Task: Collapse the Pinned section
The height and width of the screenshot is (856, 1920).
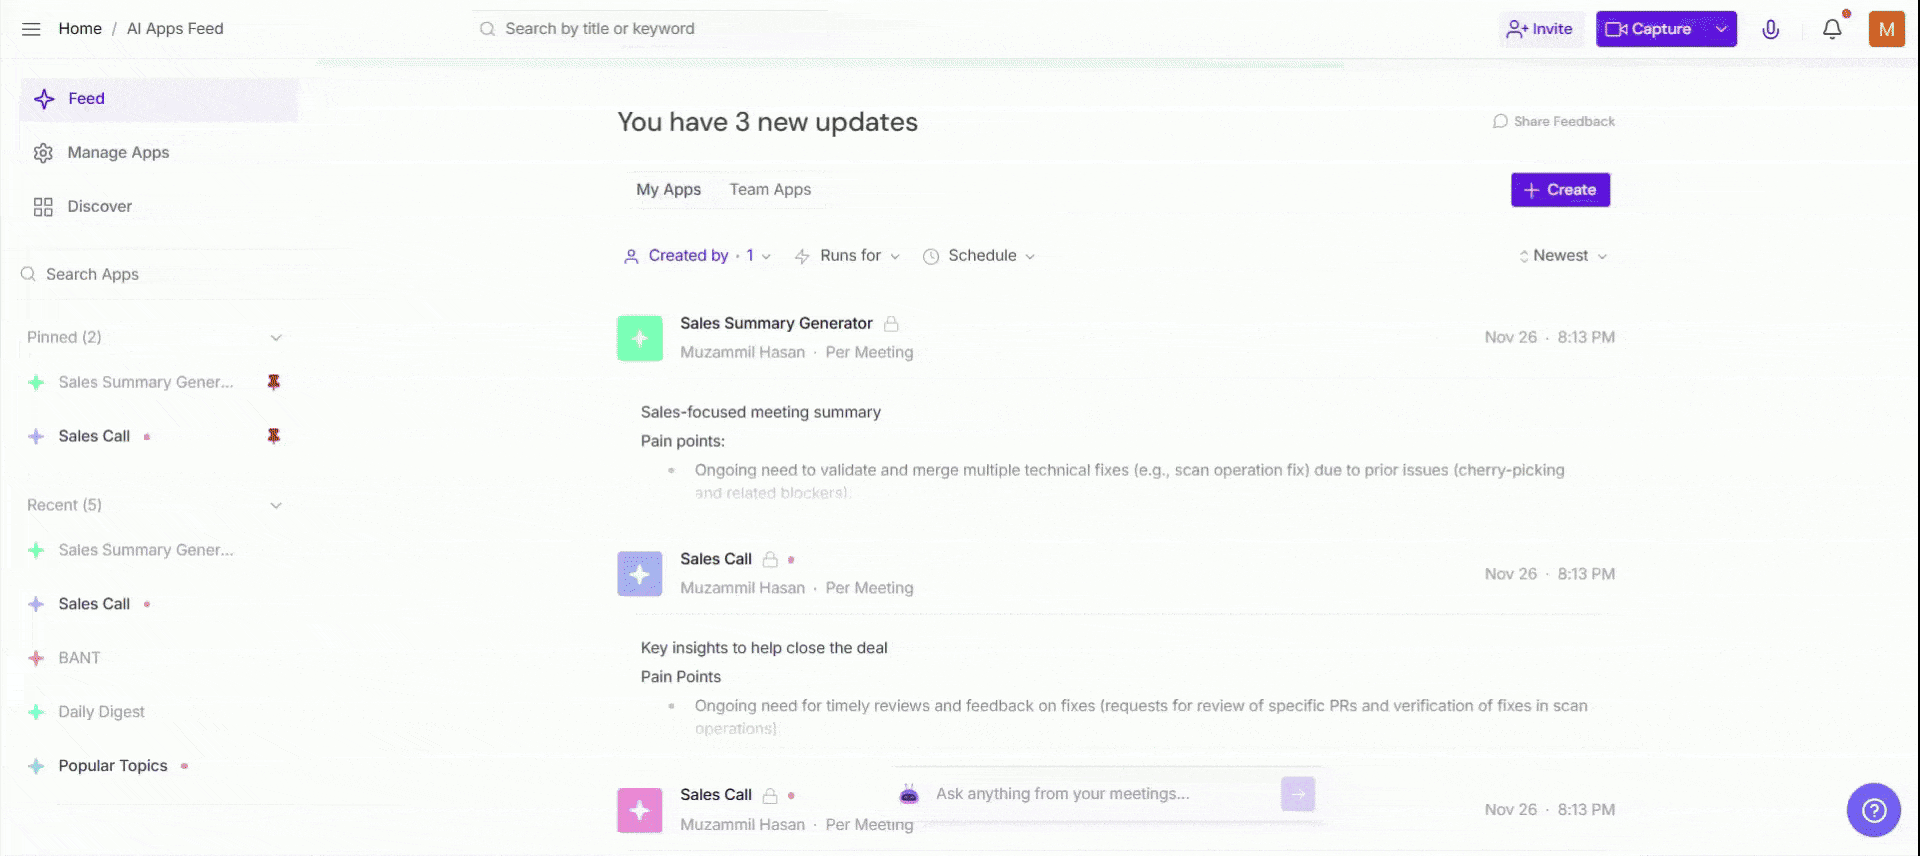Action: pyautogui.click(x=276, y=337)
